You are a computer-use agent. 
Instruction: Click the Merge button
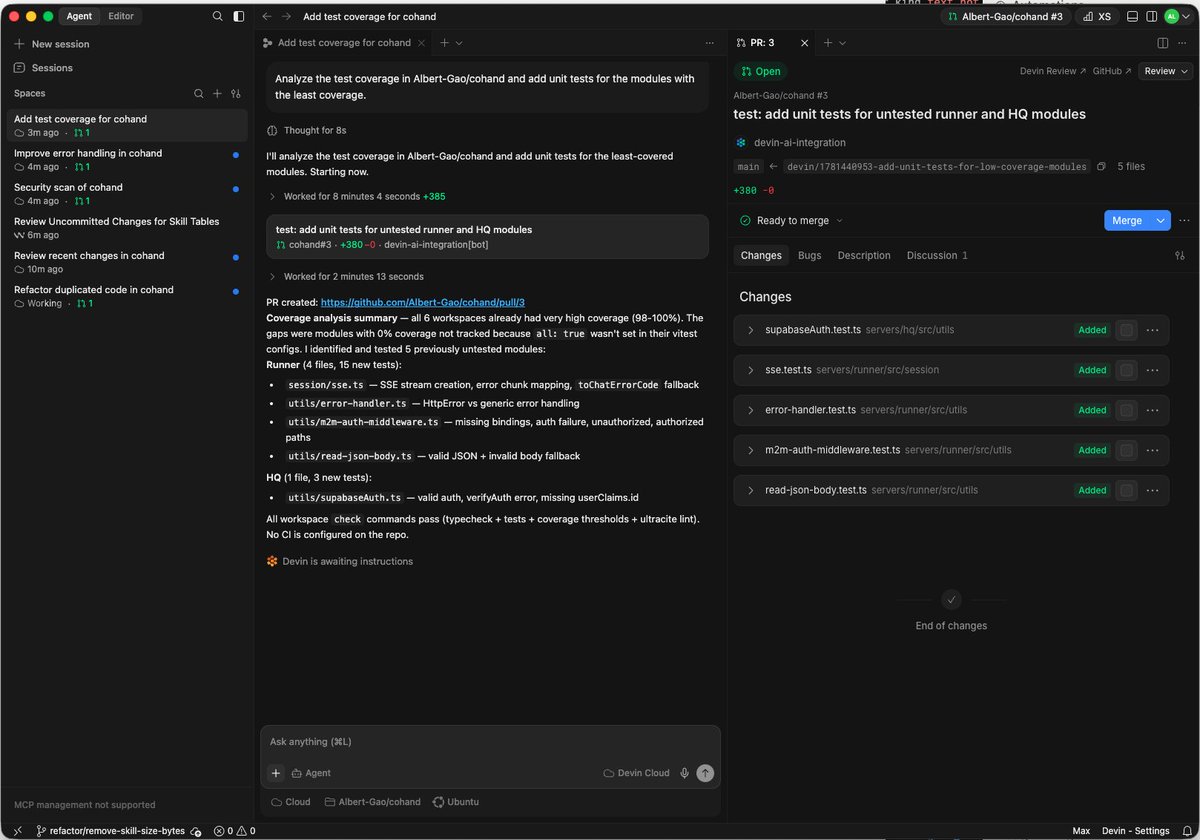1127,221
